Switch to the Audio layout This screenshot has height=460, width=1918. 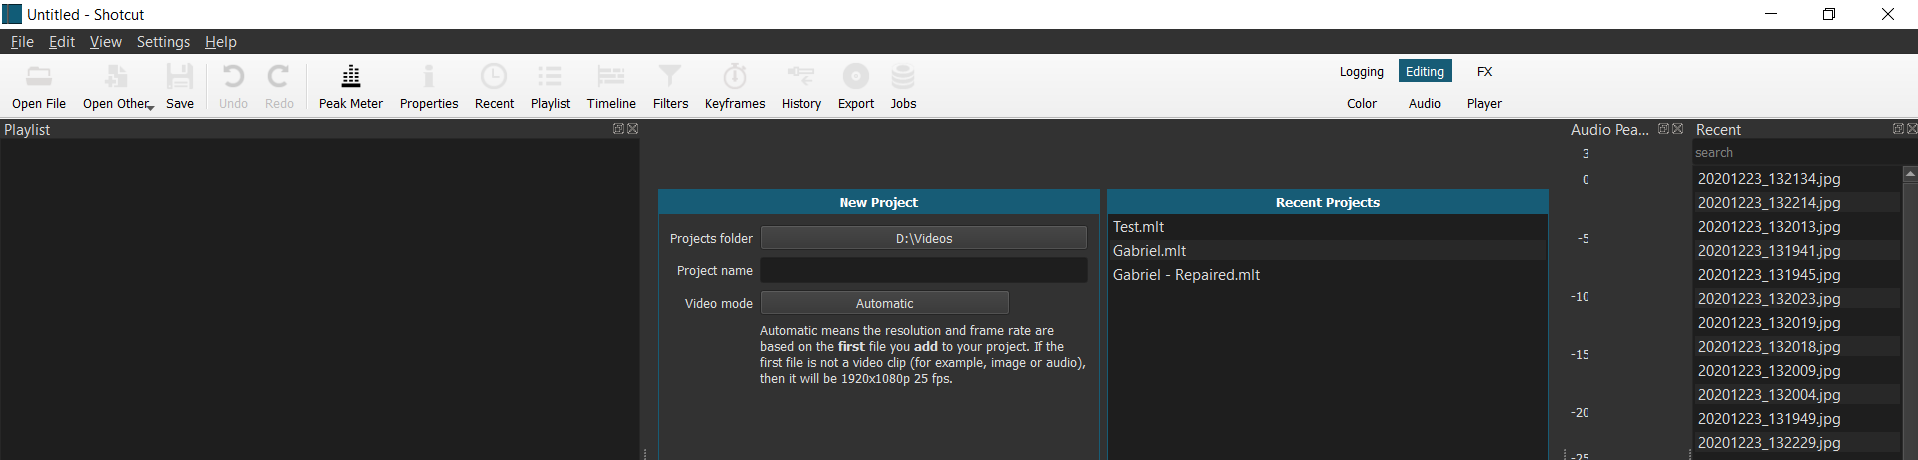click(1425, 104)
